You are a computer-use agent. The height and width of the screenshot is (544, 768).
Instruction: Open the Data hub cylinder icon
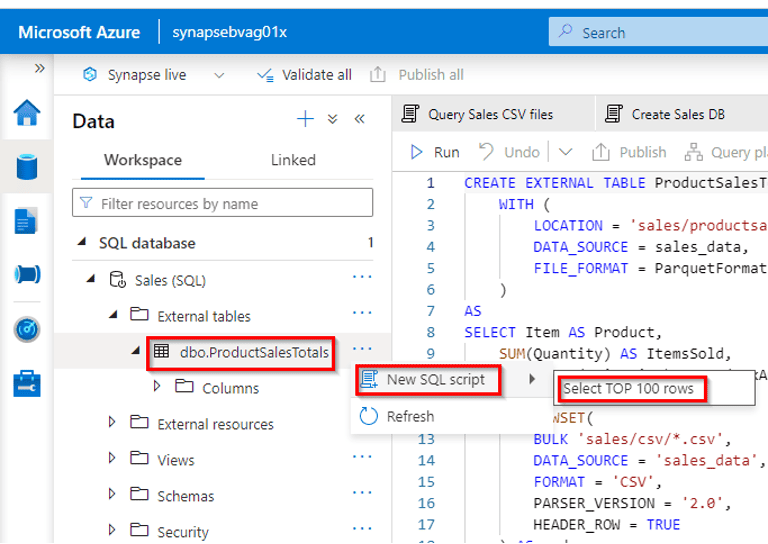point(27,166)
